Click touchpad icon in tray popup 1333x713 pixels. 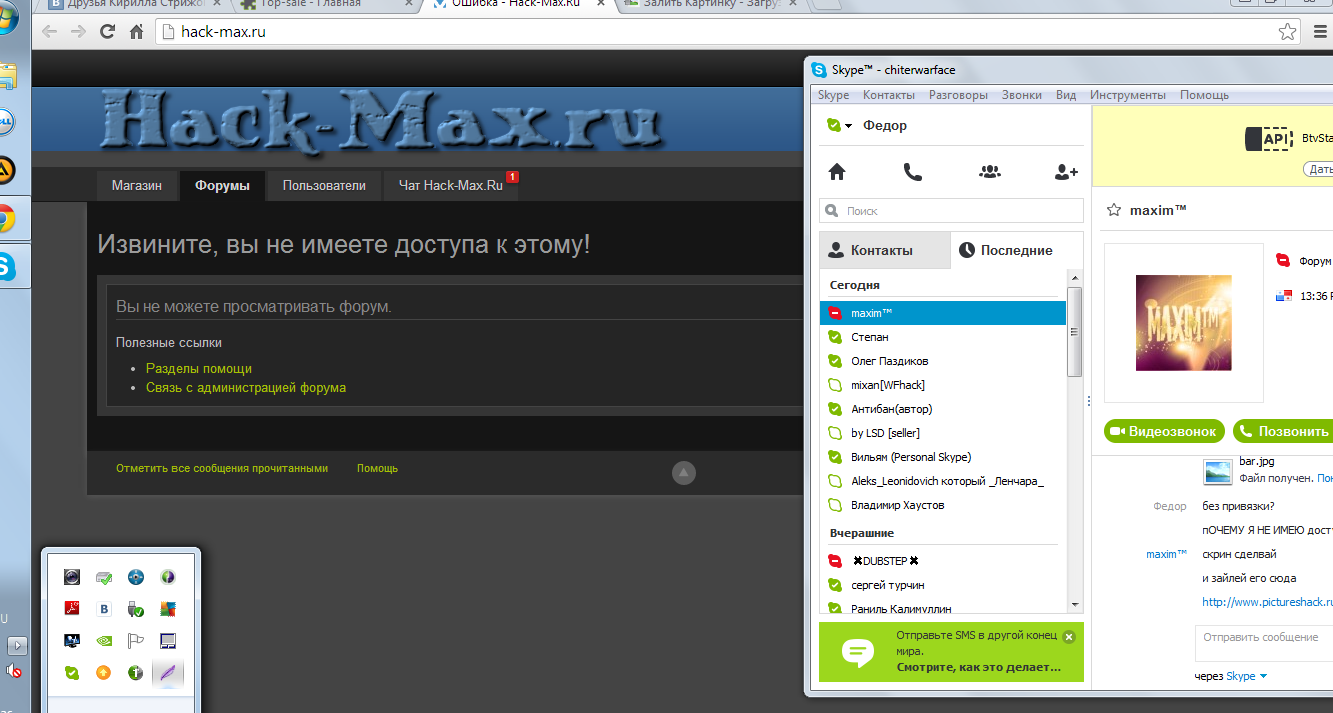168,640
